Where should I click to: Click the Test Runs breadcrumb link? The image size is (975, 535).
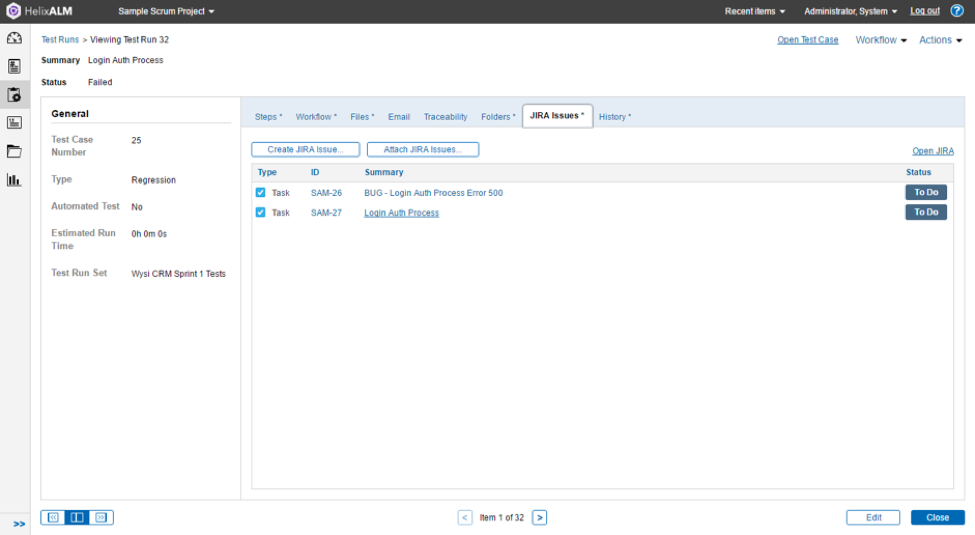[x=60, y=40]
